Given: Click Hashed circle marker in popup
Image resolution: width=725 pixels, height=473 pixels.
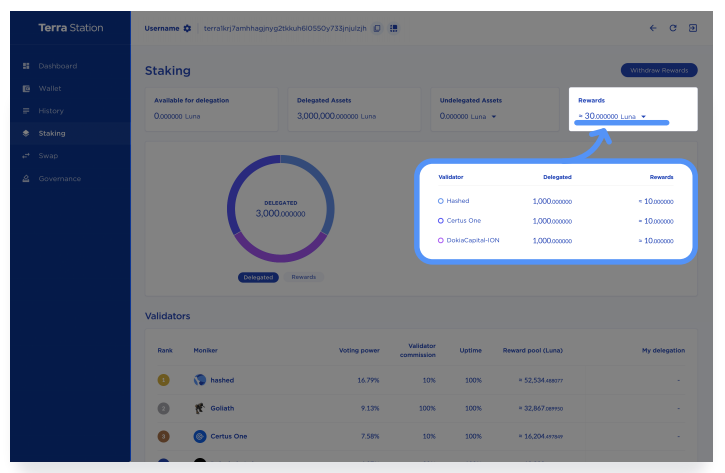Looking at the screenshot, I should pos(441,201).
